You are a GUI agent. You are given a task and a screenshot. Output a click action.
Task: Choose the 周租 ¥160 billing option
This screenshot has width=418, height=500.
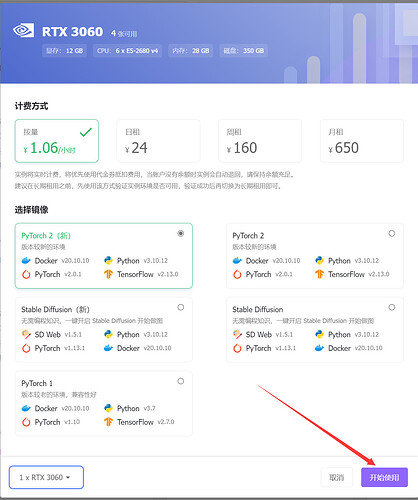point(260,141)
